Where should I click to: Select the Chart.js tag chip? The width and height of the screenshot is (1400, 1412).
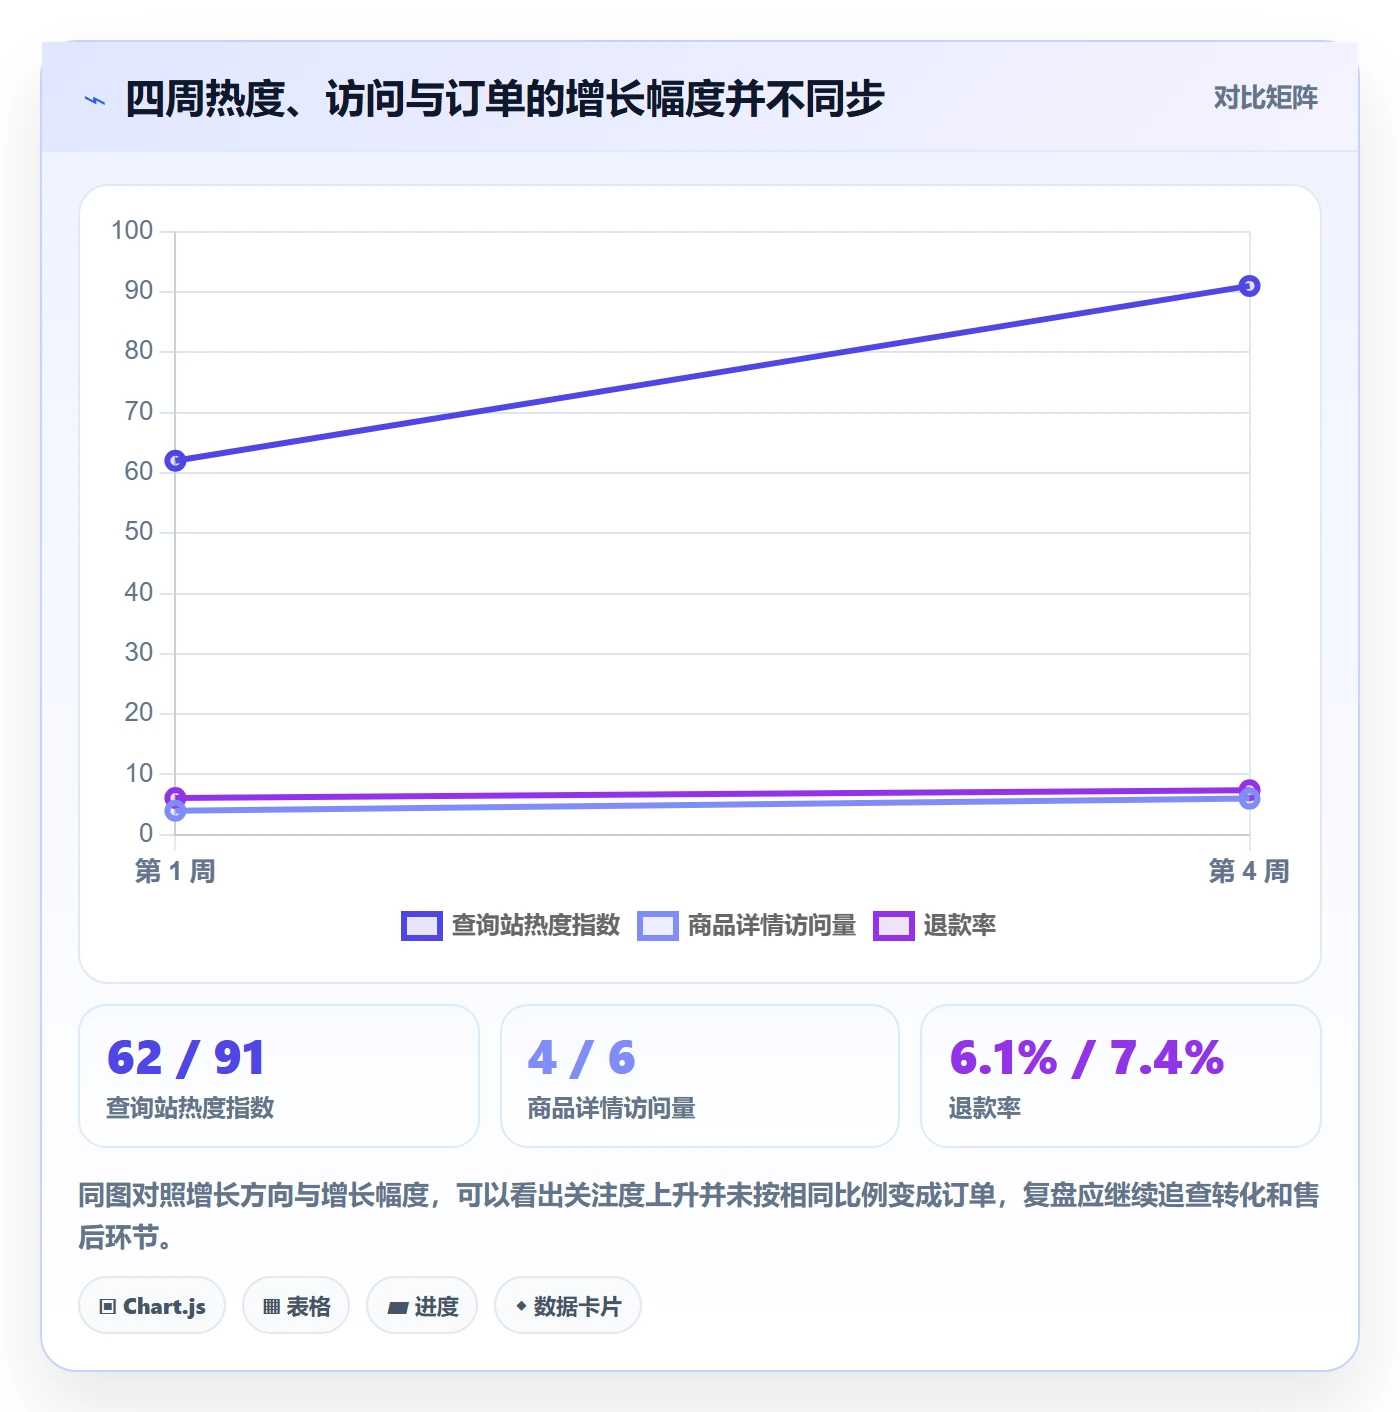pyautogui.click(x=152, y=1306)
